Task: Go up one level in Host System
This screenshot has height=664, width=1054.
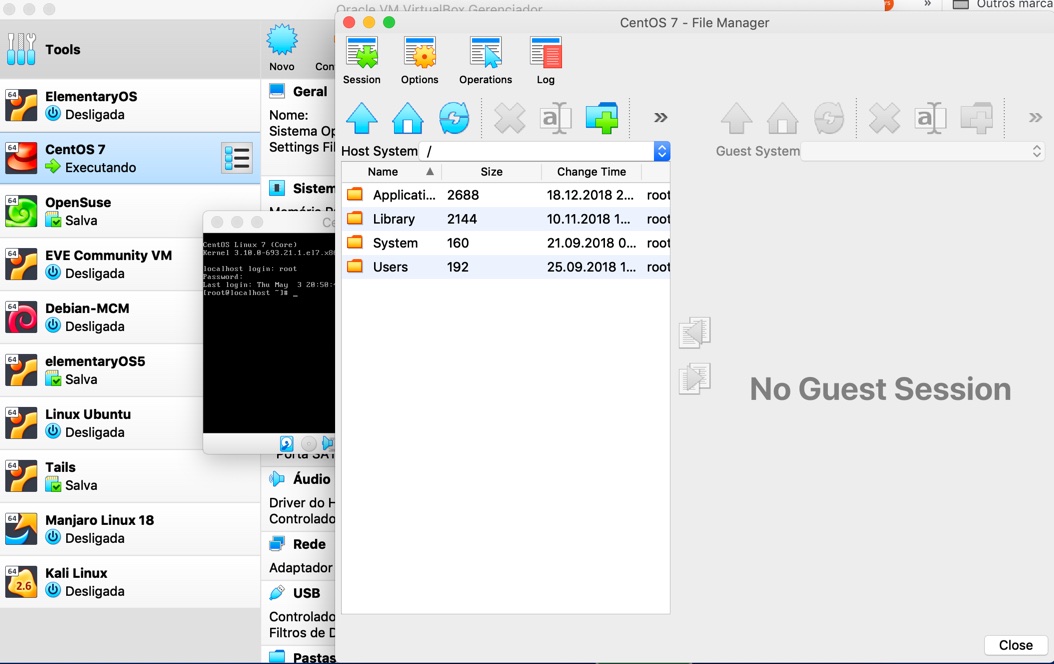Action: (x=361, y=117)
